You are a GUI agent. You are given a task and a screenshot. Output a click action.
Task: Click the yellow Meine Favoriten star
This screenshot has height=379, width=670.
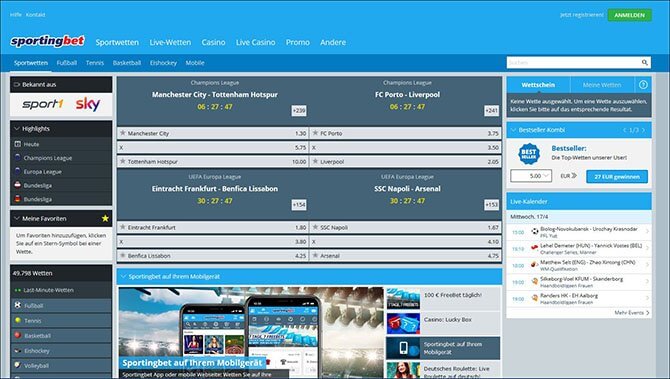tap(105, 218)
